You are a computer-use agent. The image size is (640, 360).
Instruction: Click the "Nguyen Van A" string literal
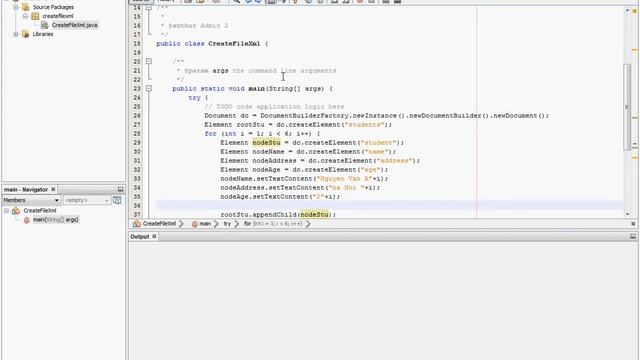pos(344,178)
